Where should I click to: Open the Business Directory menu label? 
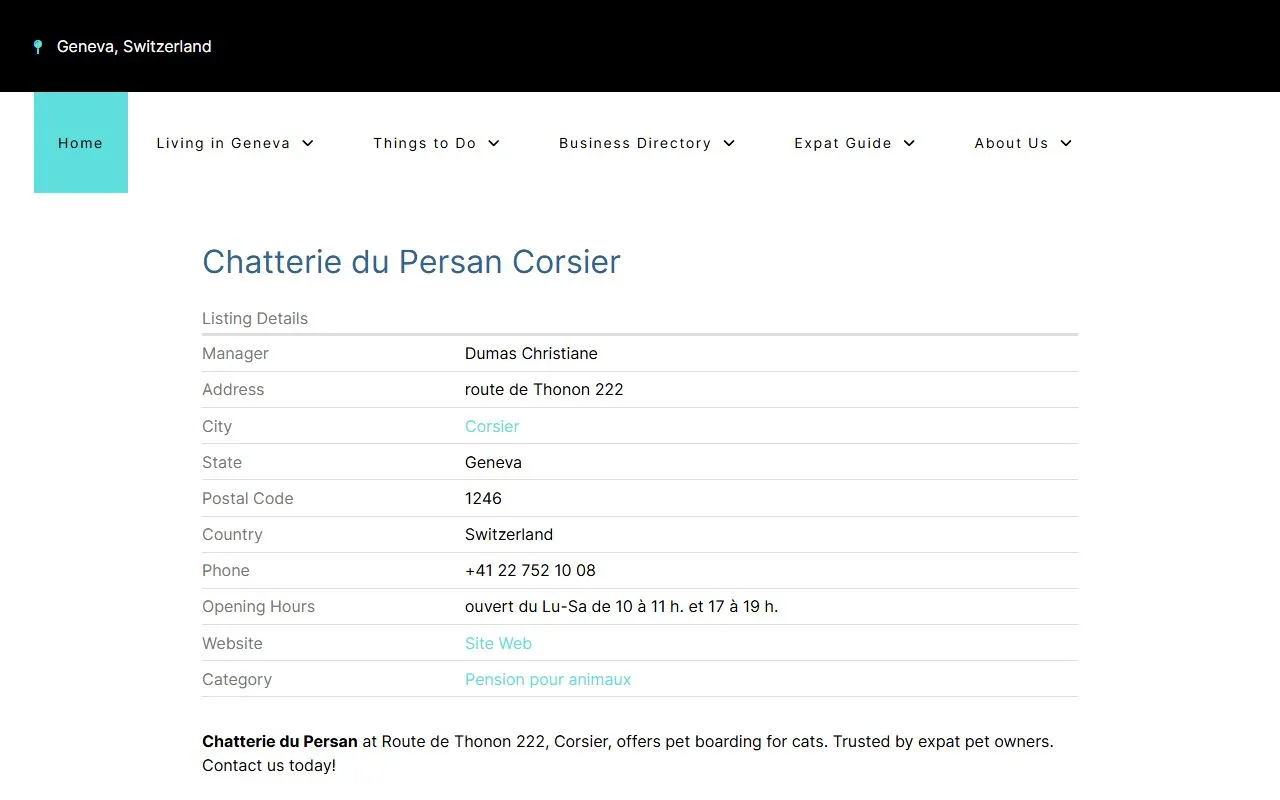pos(634,143)
